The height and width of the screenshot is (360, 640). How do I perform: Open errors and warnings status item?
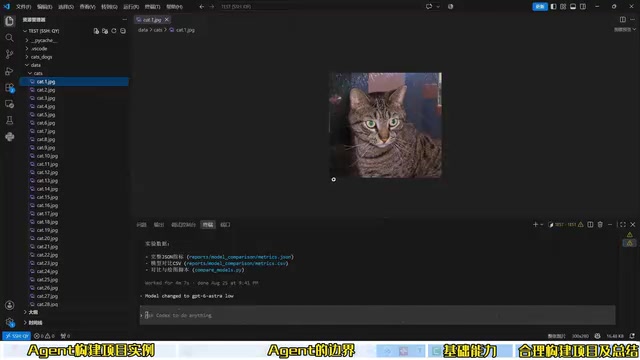45,336
